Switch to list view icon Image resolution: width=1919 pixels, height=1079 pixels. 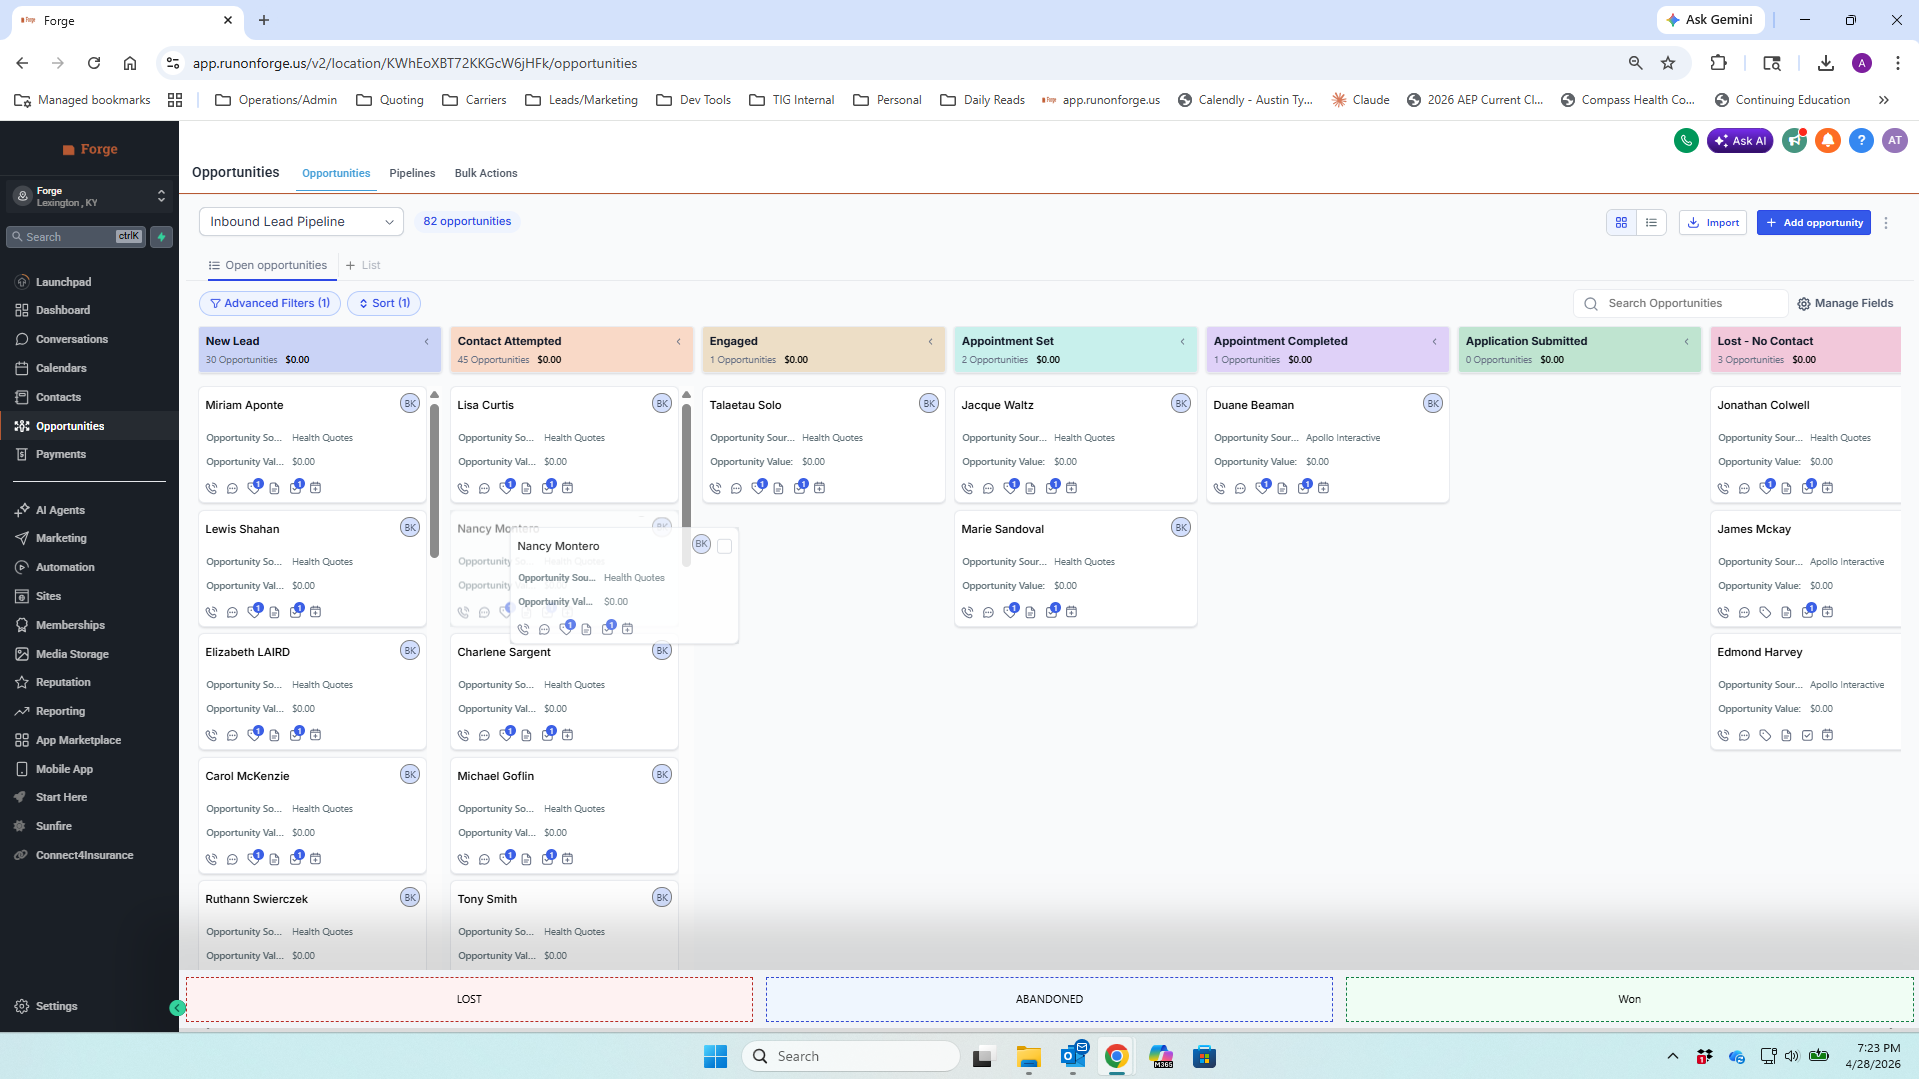point(1651,222)
